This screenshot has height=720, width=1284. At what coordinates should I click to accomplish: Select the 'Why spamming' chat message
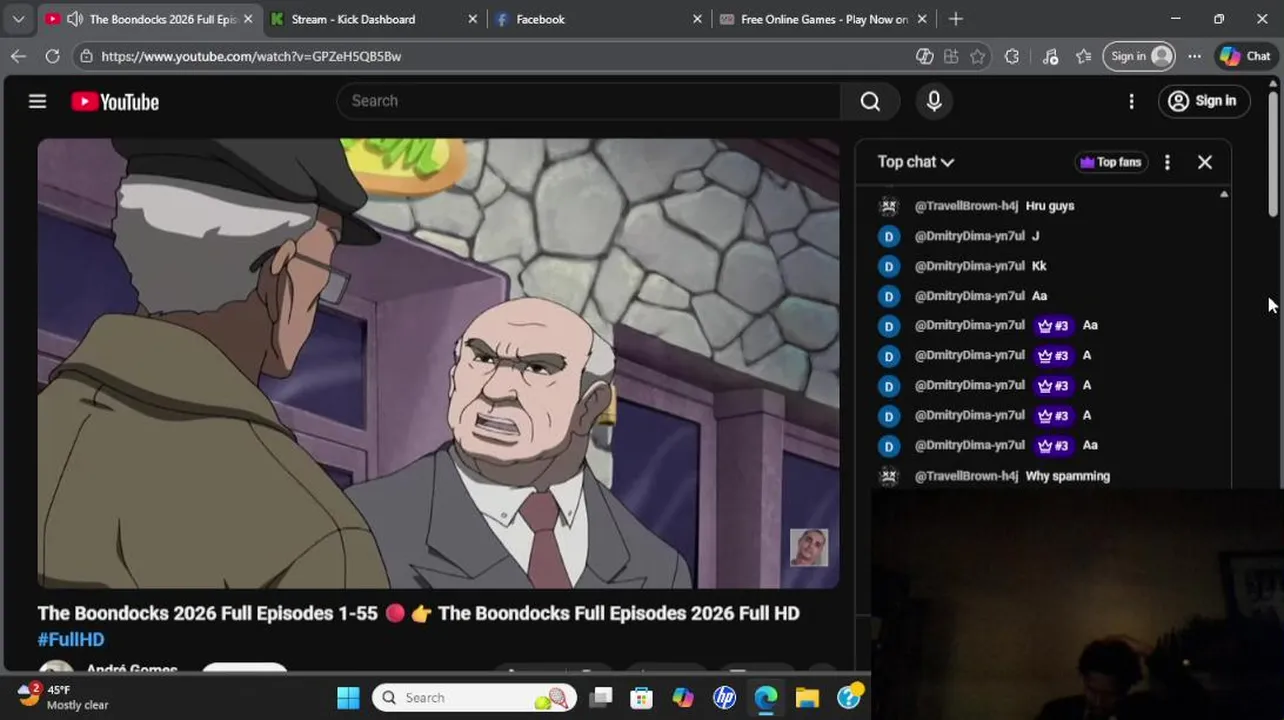tap(1068, 476)
